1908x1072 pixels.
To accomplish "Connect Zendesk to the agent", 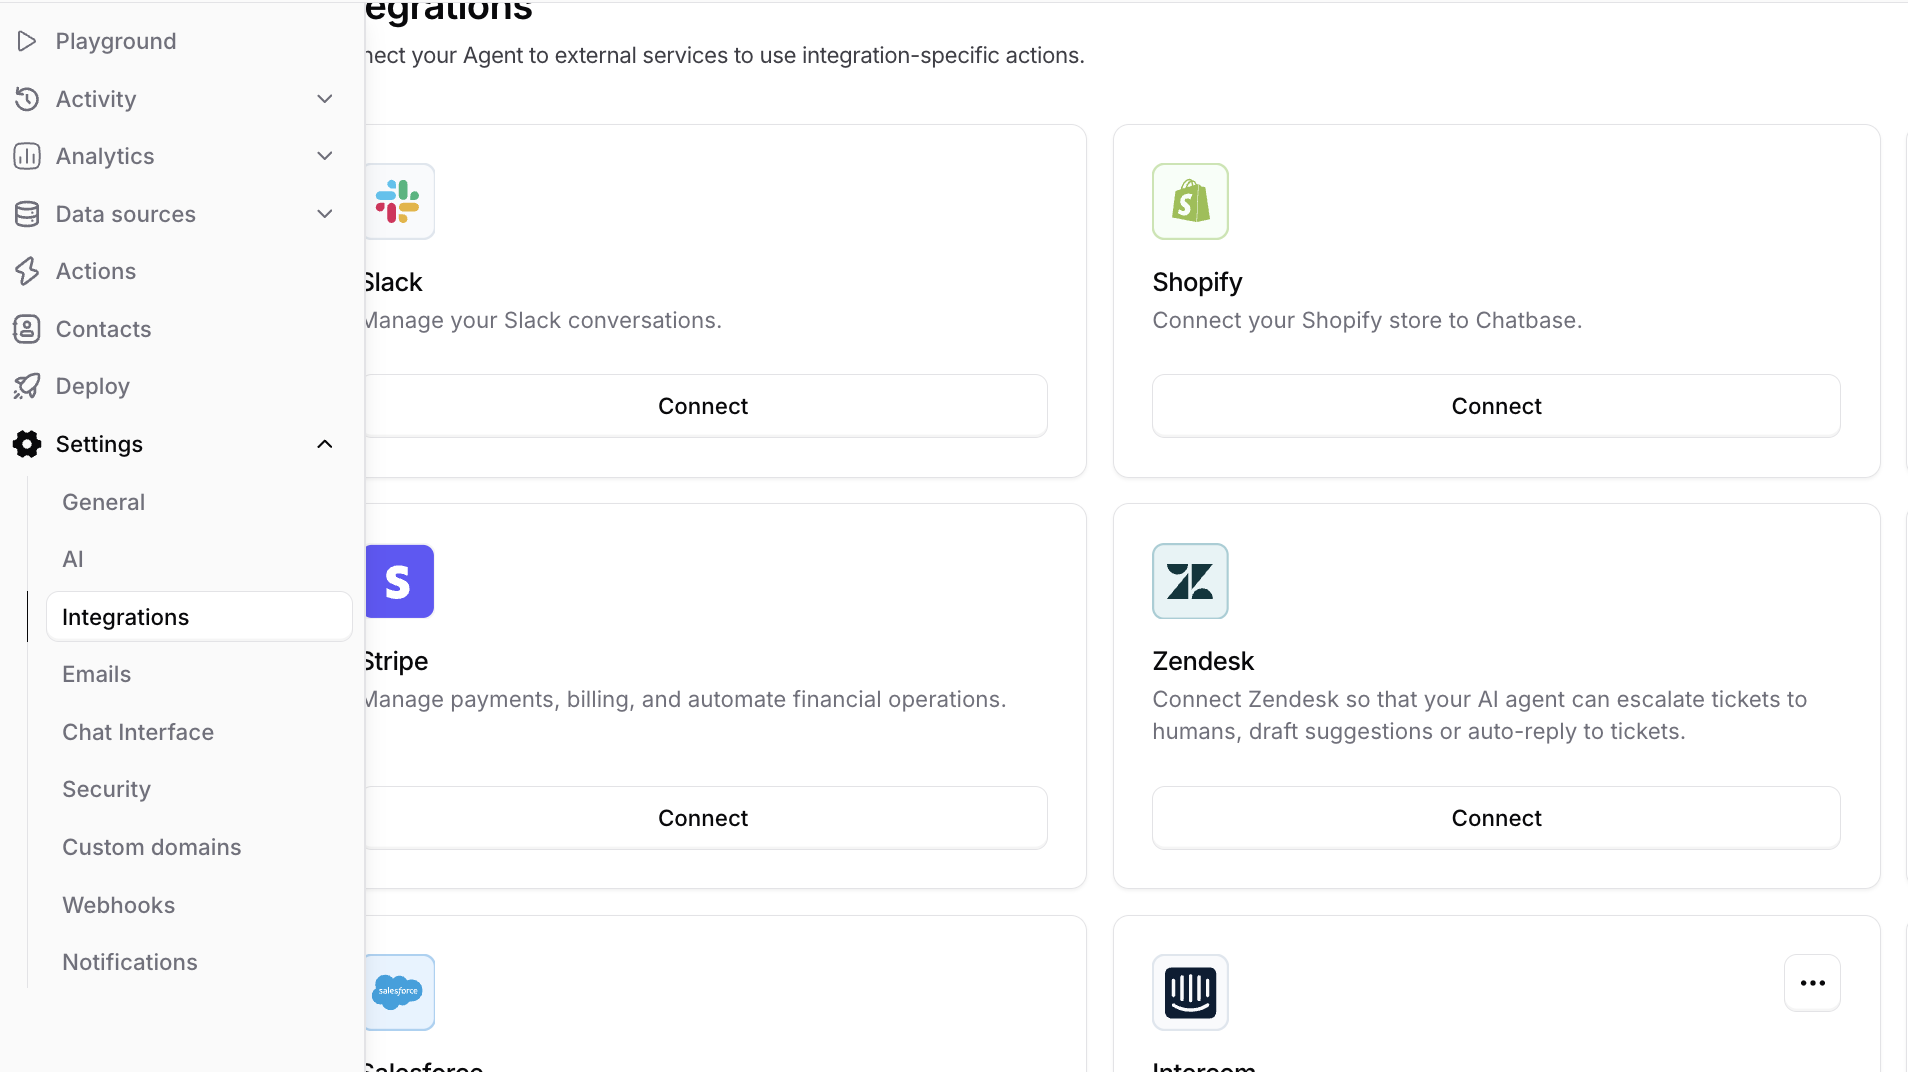I will pyautogui.click(x=1496, y=817).
